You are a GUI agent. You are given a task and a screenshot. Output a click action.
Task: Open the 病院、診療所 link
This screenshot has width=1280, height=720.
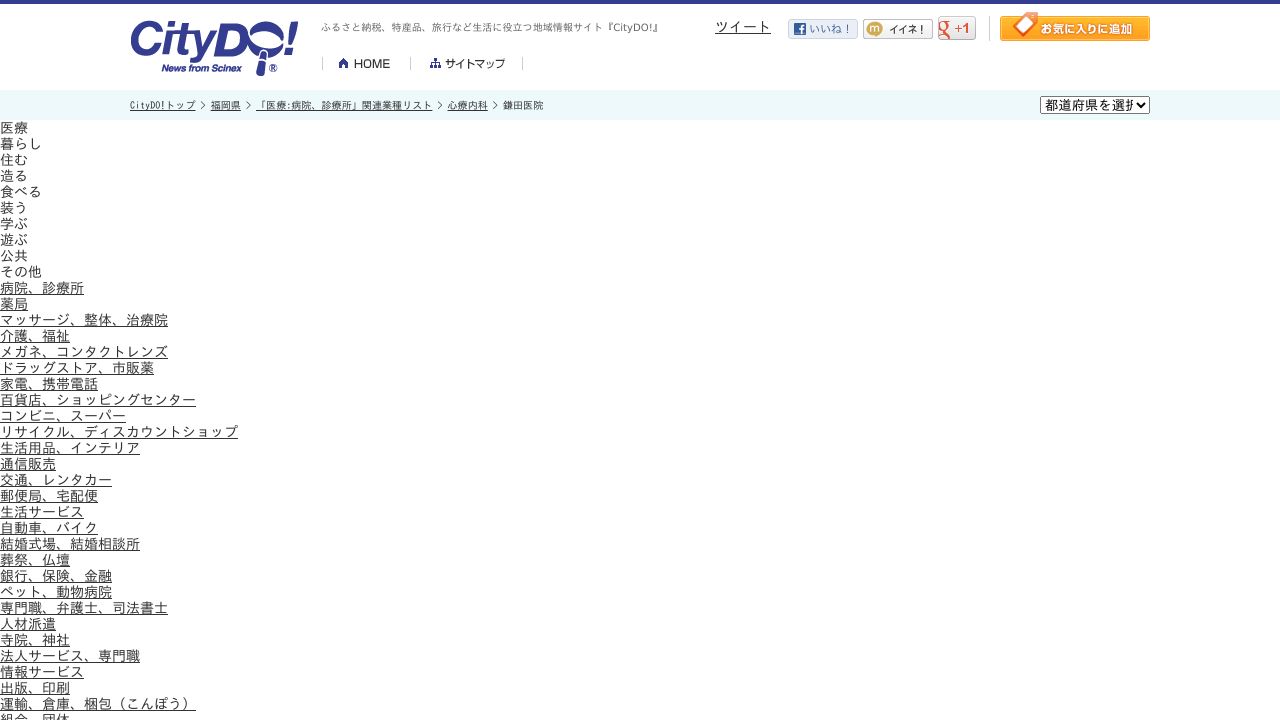tap(42, 288)
